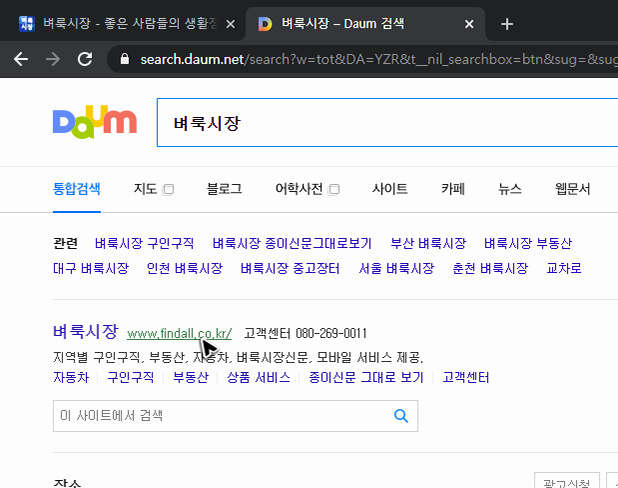Image resolution: width=618 pixels, height=488 pixels.
Task: Close the 벼룩시장 - 좋은 사람들의 tab
Action: (231, 24)
